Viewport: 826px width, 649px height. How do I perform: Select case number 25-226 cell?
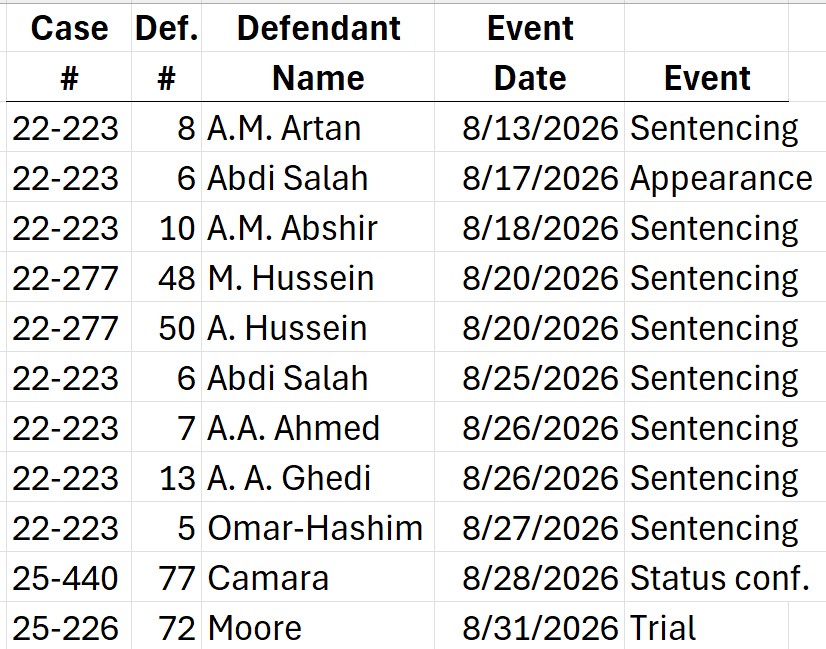coord(69,627)
